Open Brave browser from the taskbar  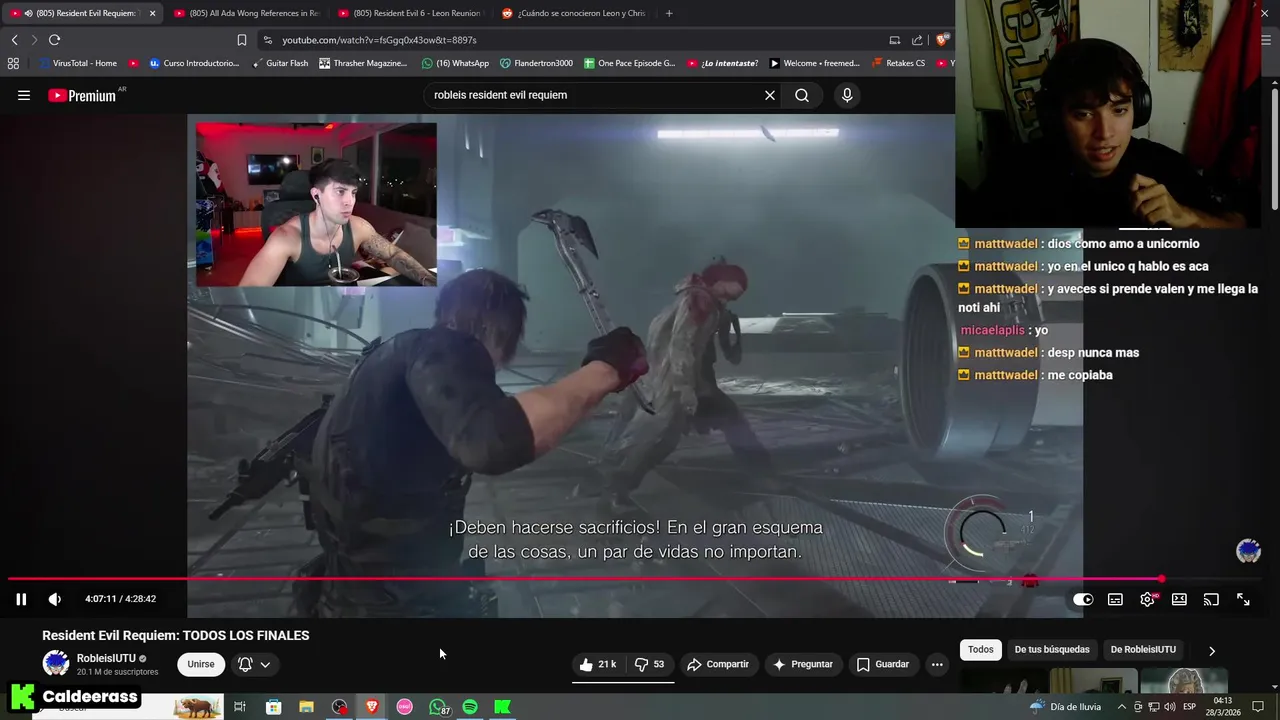click(372, 707)
